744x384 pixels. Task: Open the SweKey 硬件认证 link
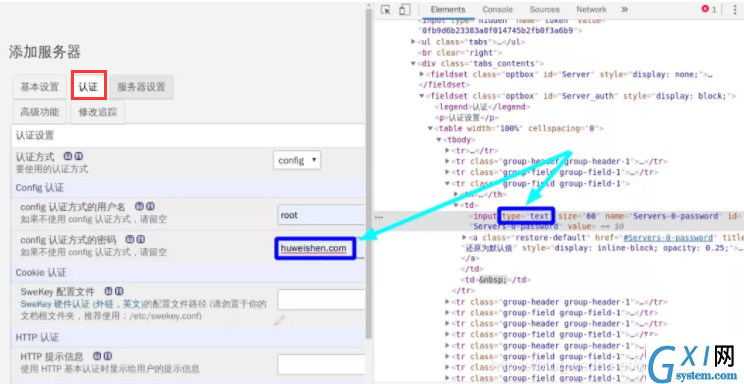(55, 304)
